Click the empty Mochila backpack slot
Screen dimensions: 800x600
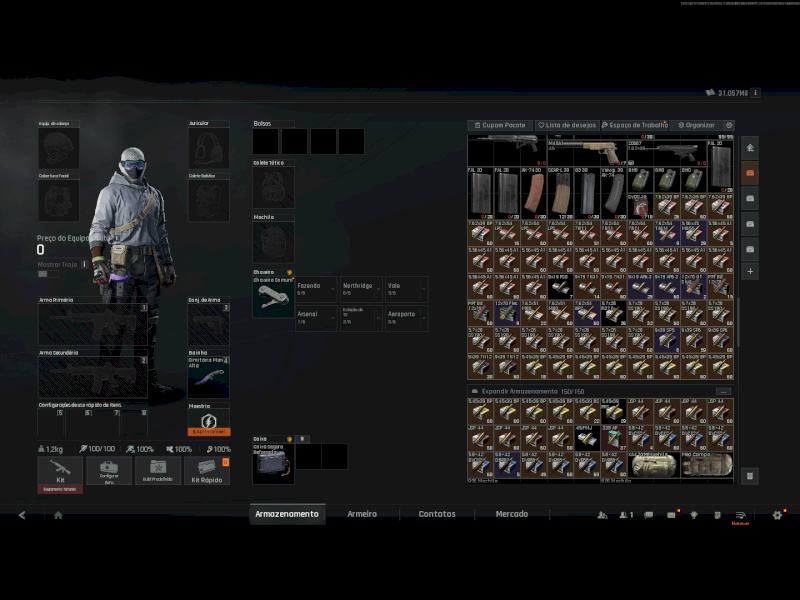click(273, 242)
